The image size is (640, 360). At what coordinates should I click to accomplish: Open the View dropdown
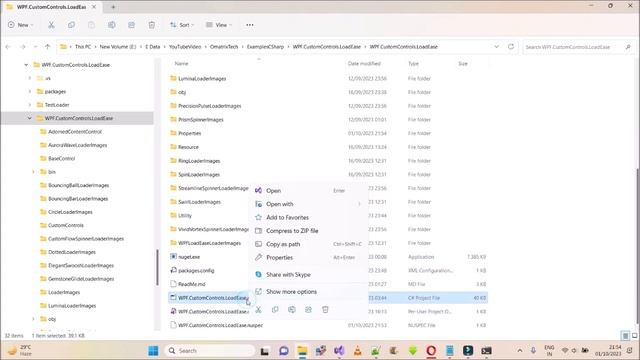(219, 25)
